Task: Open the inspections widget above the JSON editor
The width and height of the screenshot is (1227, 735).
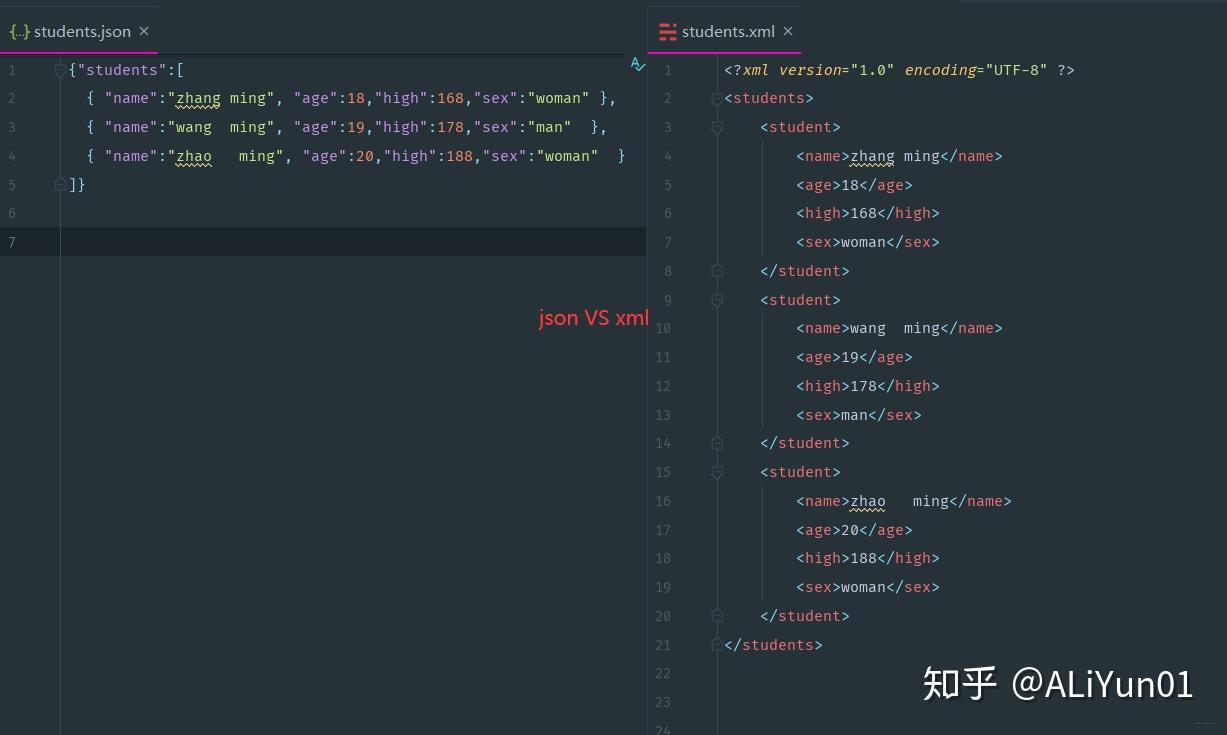Action: point(638,64)
